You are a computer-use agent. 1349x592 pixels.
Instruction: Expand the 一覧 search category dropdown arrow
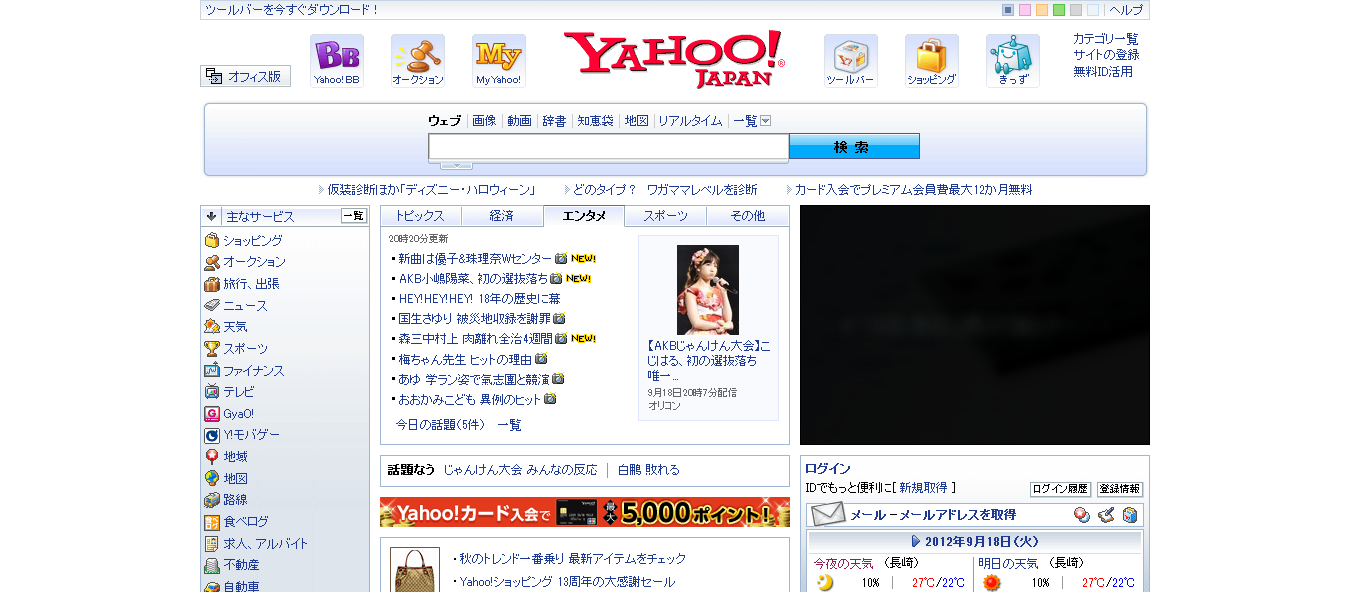click(766, 121)
